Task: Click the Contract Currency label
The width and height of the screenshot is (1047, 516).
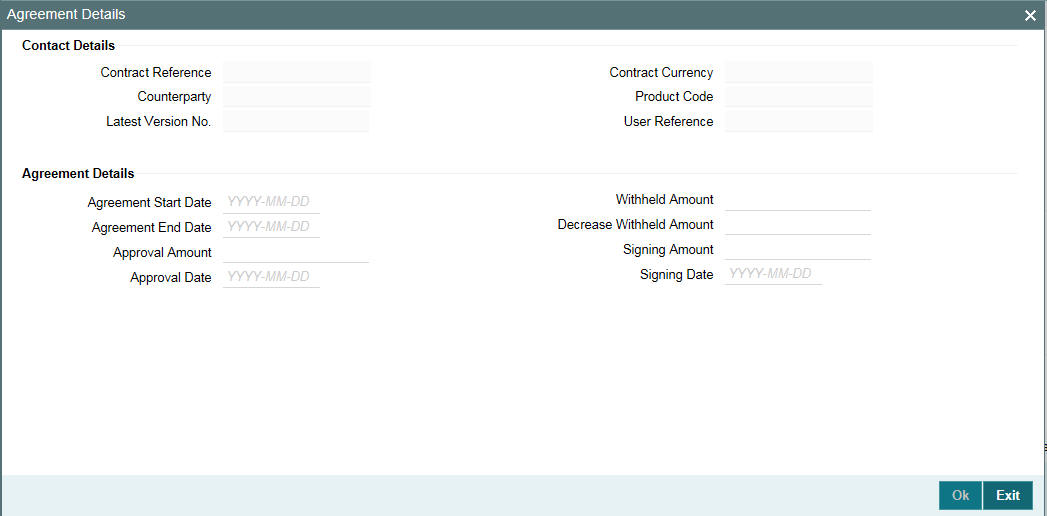Action: pyautogui.click(x=661, y=72)
